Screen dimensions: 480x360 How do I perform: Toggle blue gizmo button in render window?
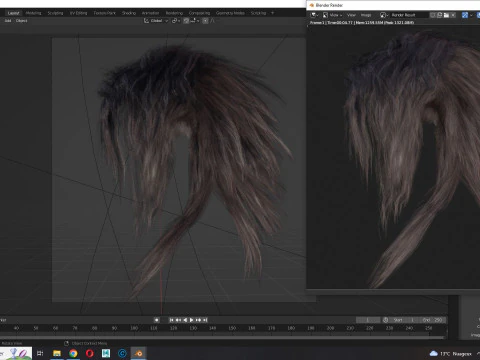click(x=465, y=15)
